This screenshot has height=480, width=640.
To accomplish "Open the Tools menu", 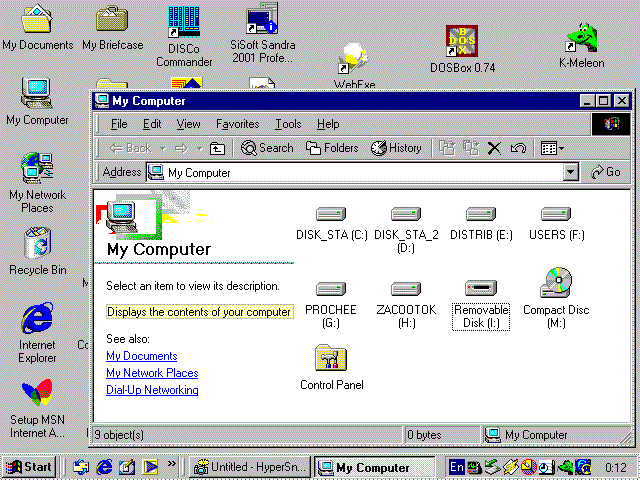I will pos(288,124).
